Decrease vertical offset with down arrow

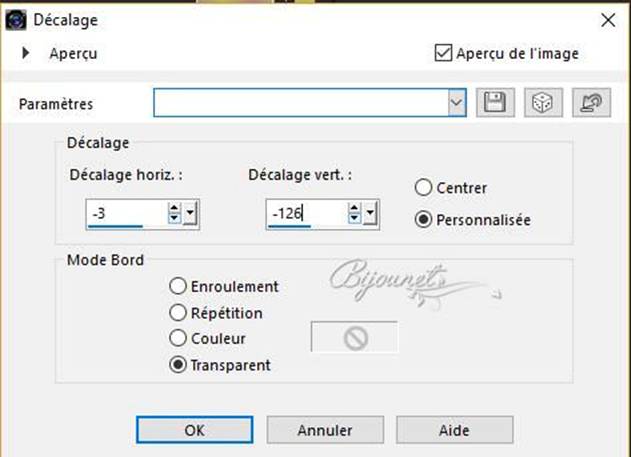click(x=354, y=218)
